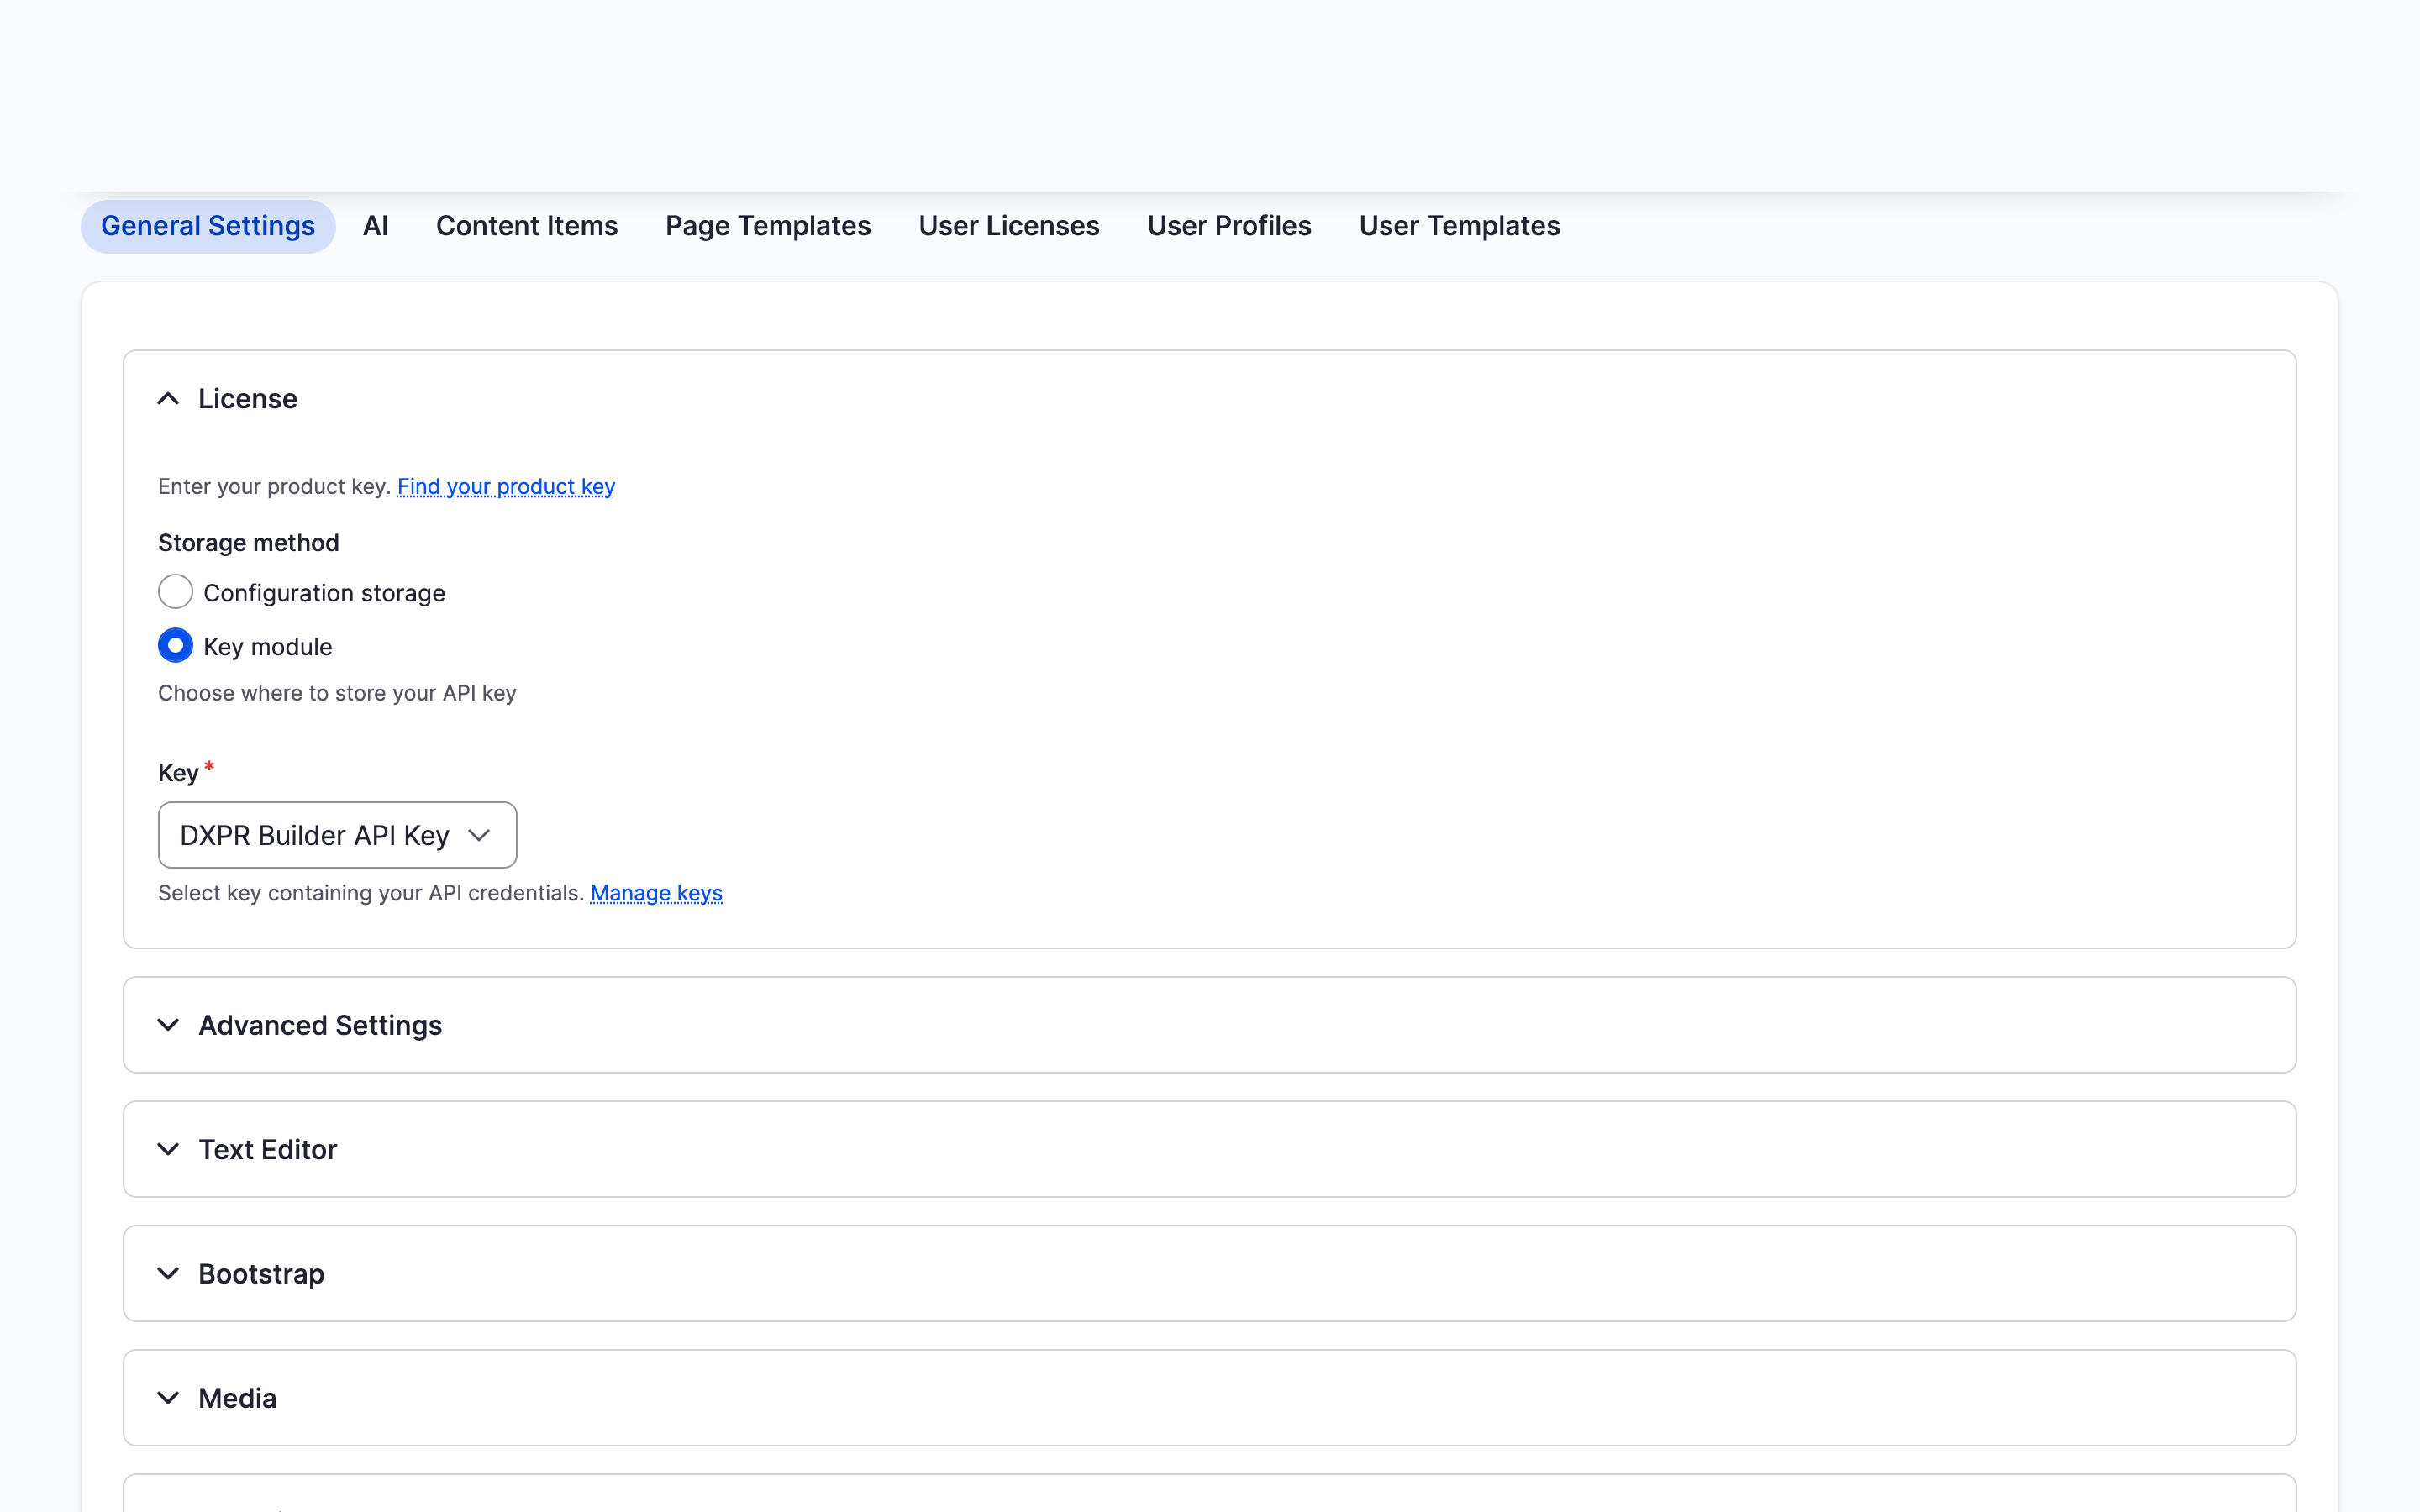Click the Key module label
2420x1512 pixels.
coord(268,647)
